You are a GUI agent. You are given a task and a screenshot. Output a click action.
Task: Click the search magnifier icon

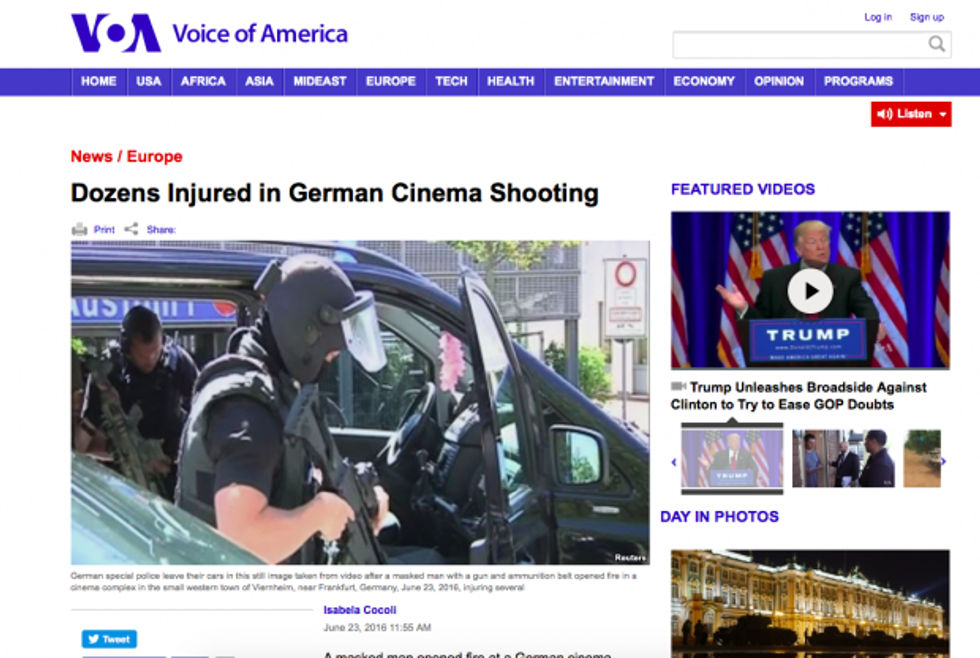pos(937,44)
